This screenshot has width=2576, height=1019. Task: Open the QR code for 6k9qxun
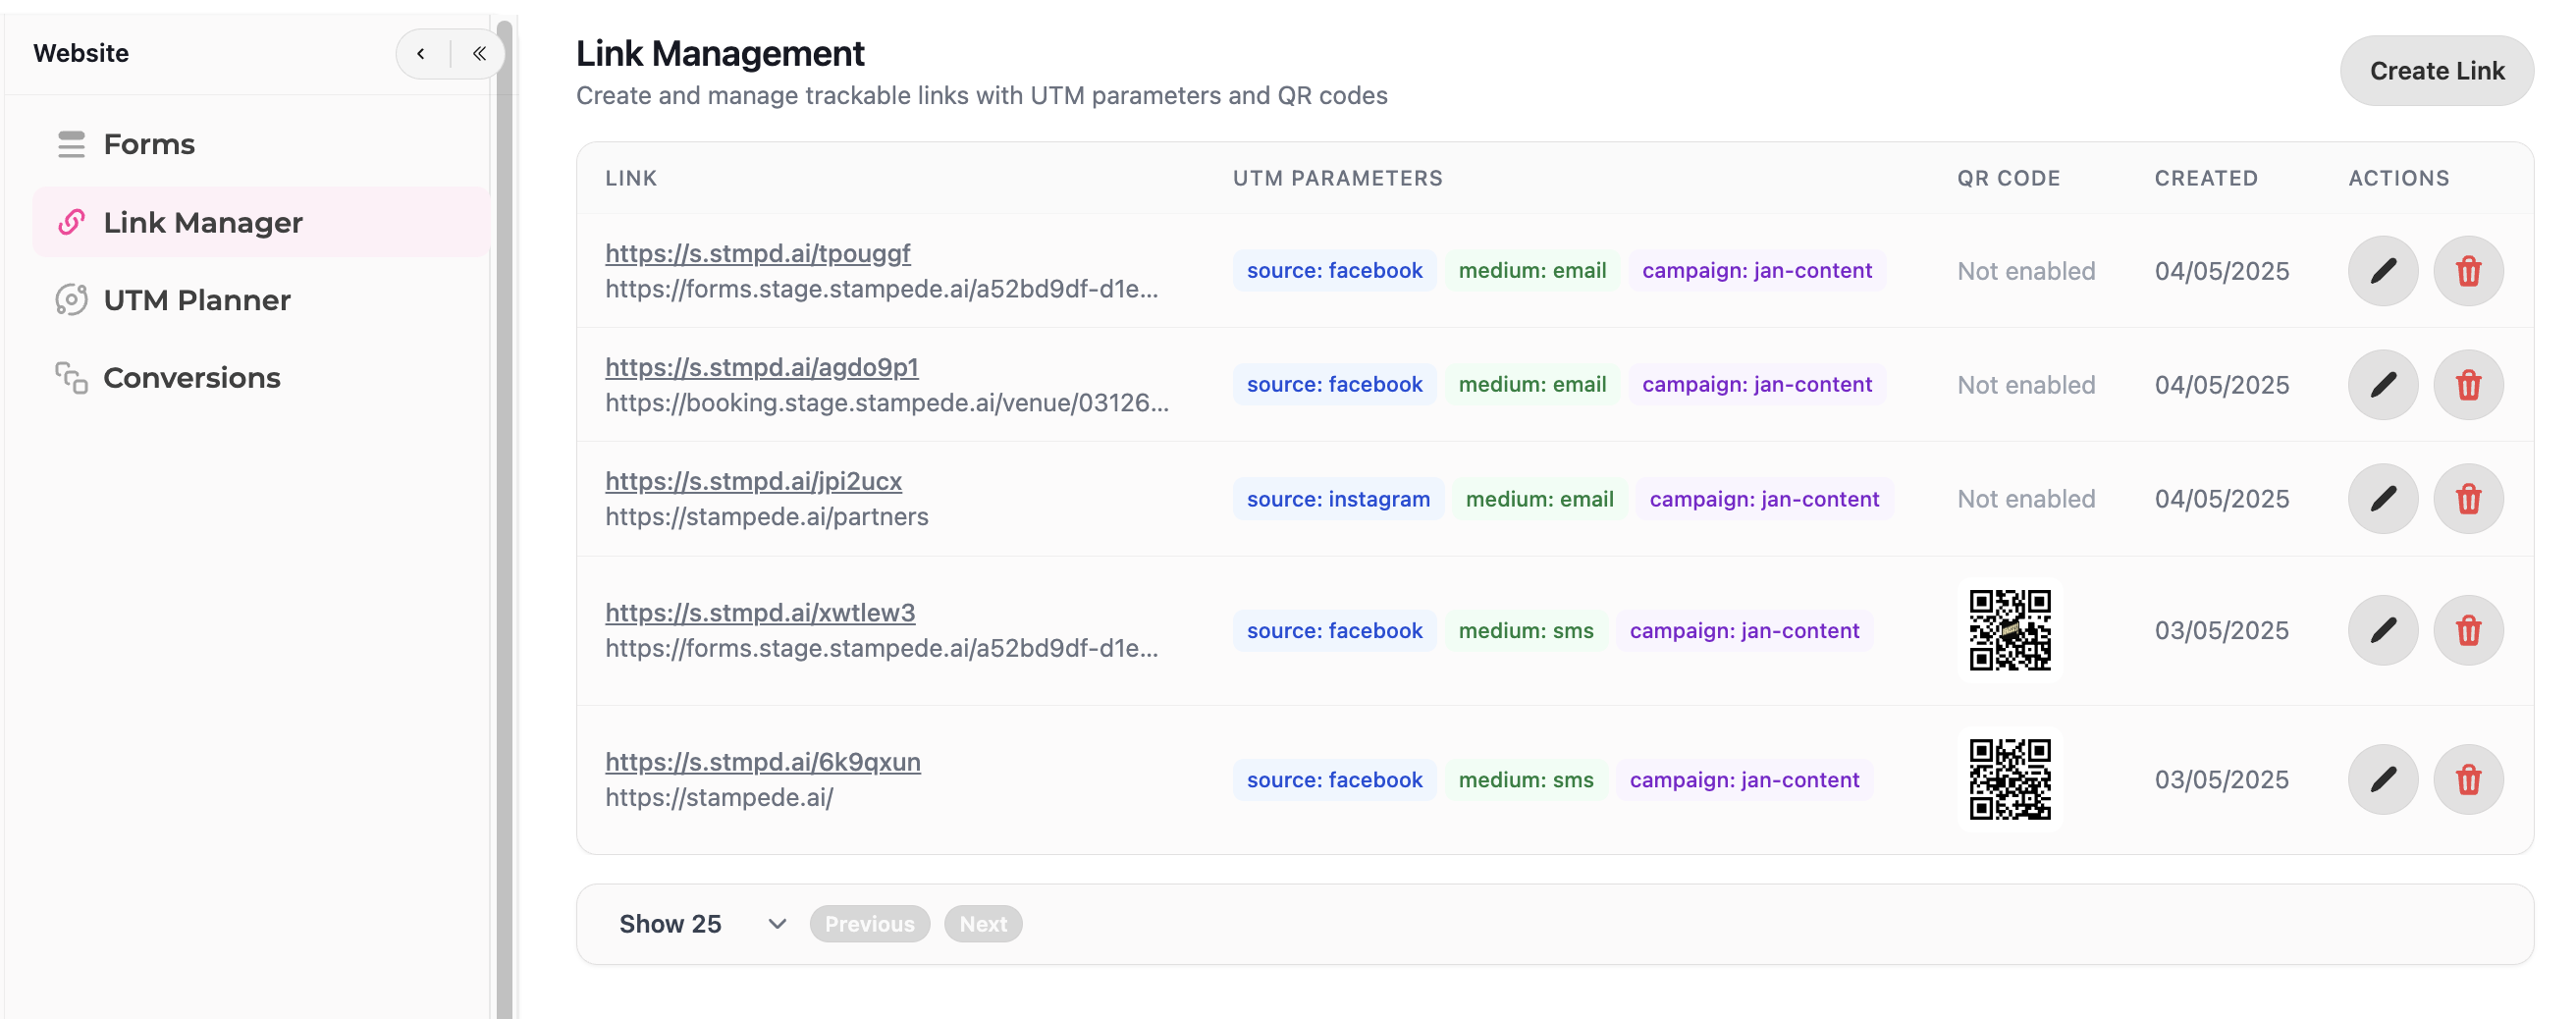click(x=2010, y=780)
